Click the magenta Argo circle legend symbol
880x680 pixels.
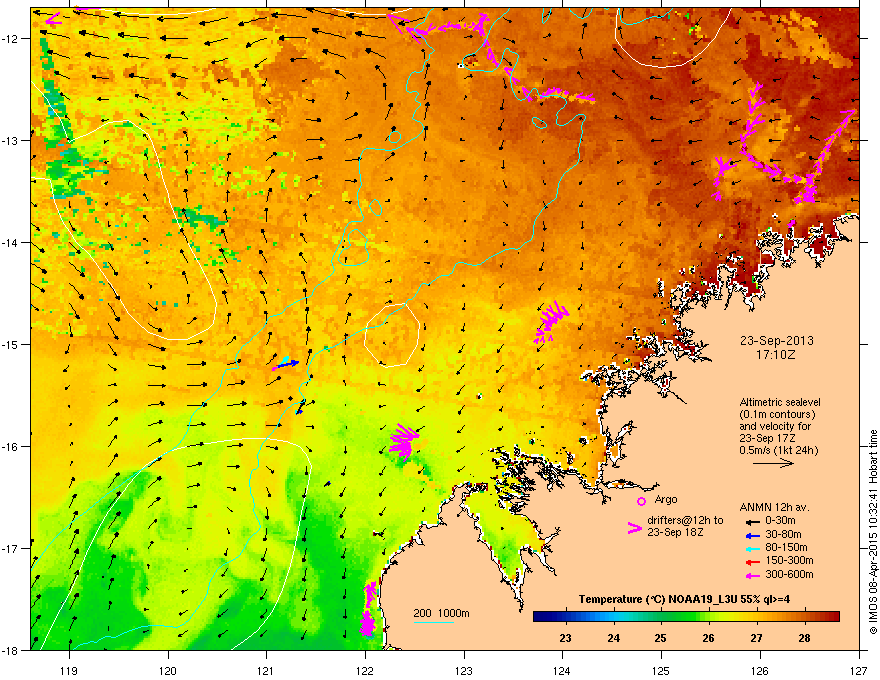click(641, 501)
